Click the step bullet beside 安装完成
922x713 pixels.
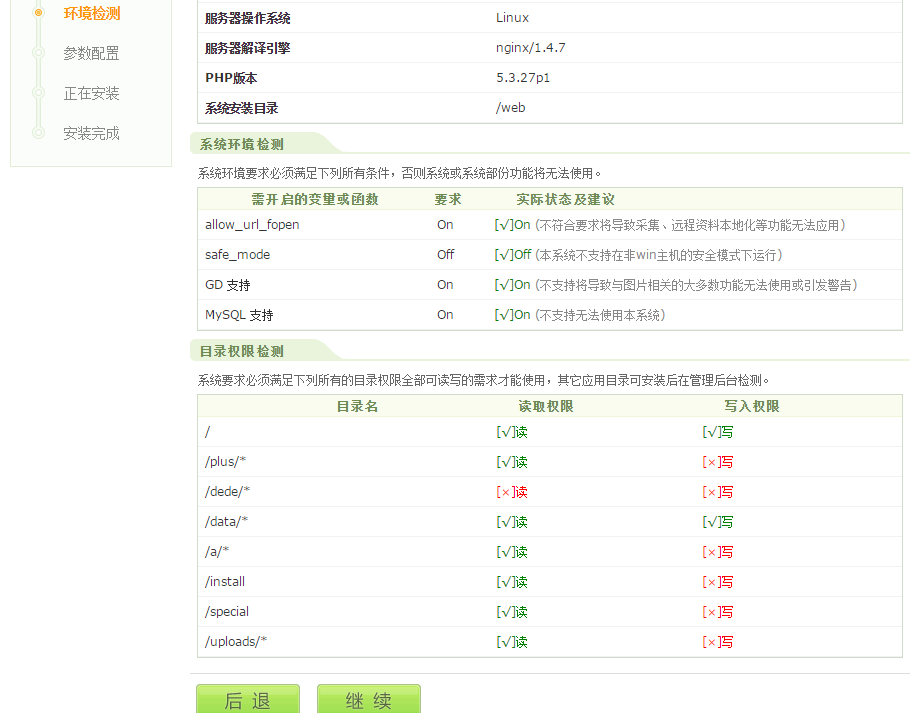tap(38, 133)
